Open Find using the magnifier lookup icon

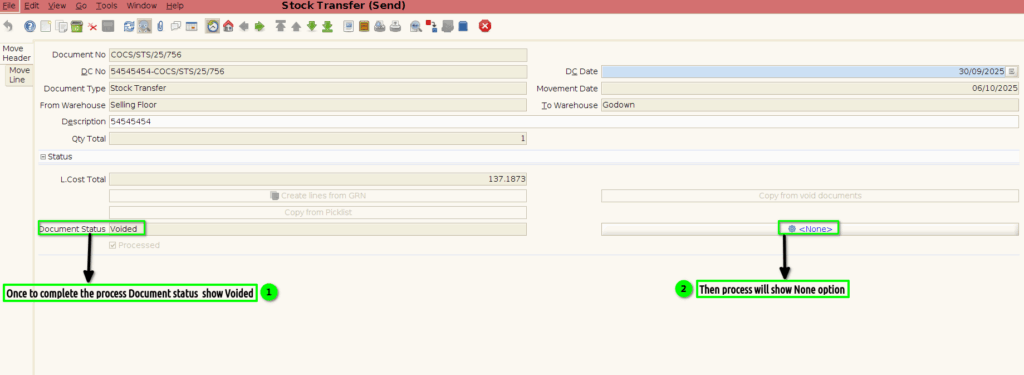pyautogui.click(x=144, y=27)
